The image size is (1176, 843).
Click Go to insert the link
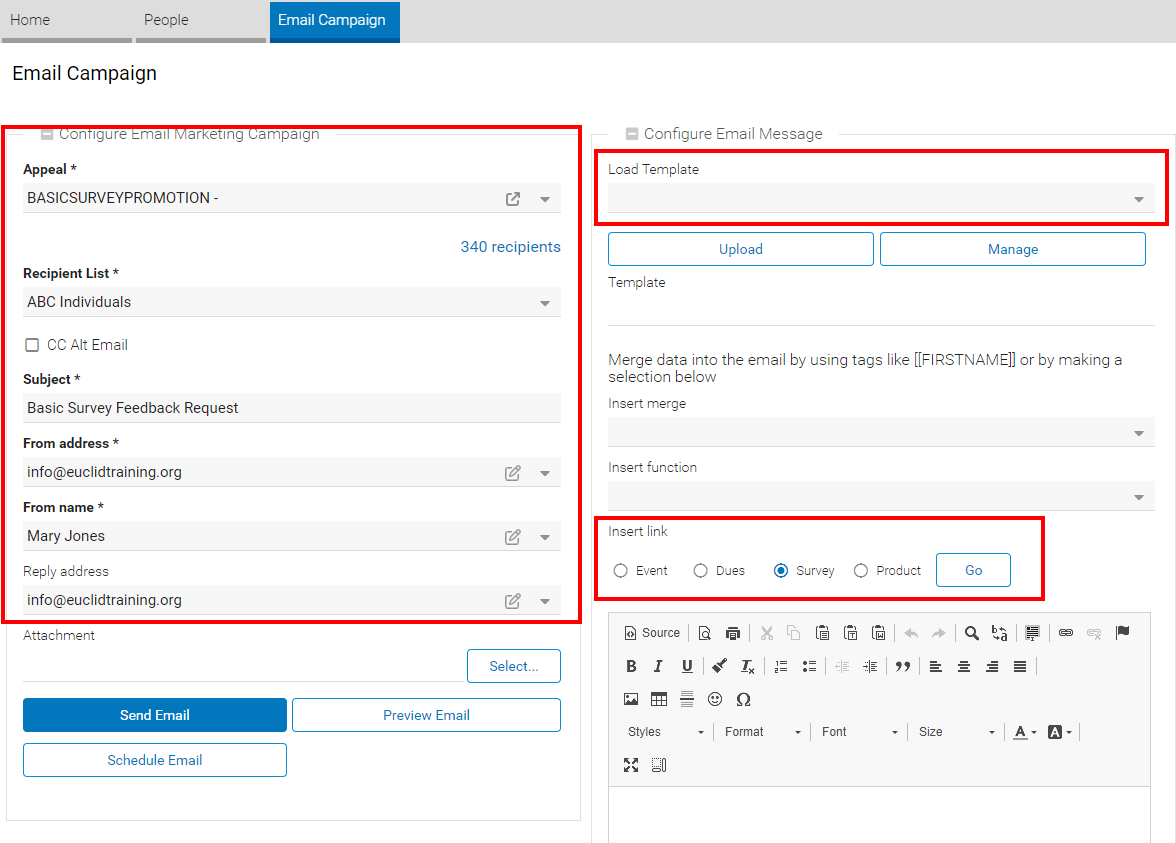tap(974, 570)
